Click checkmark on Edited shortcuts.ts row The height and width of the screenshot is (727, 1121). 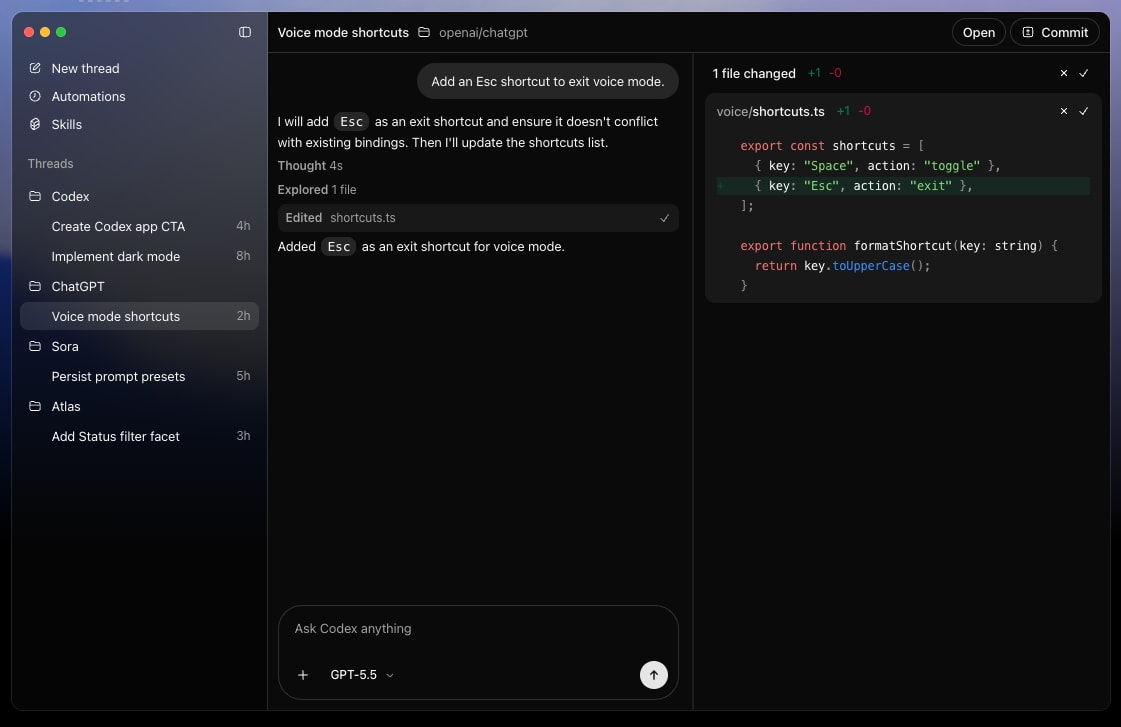(664, 218)
